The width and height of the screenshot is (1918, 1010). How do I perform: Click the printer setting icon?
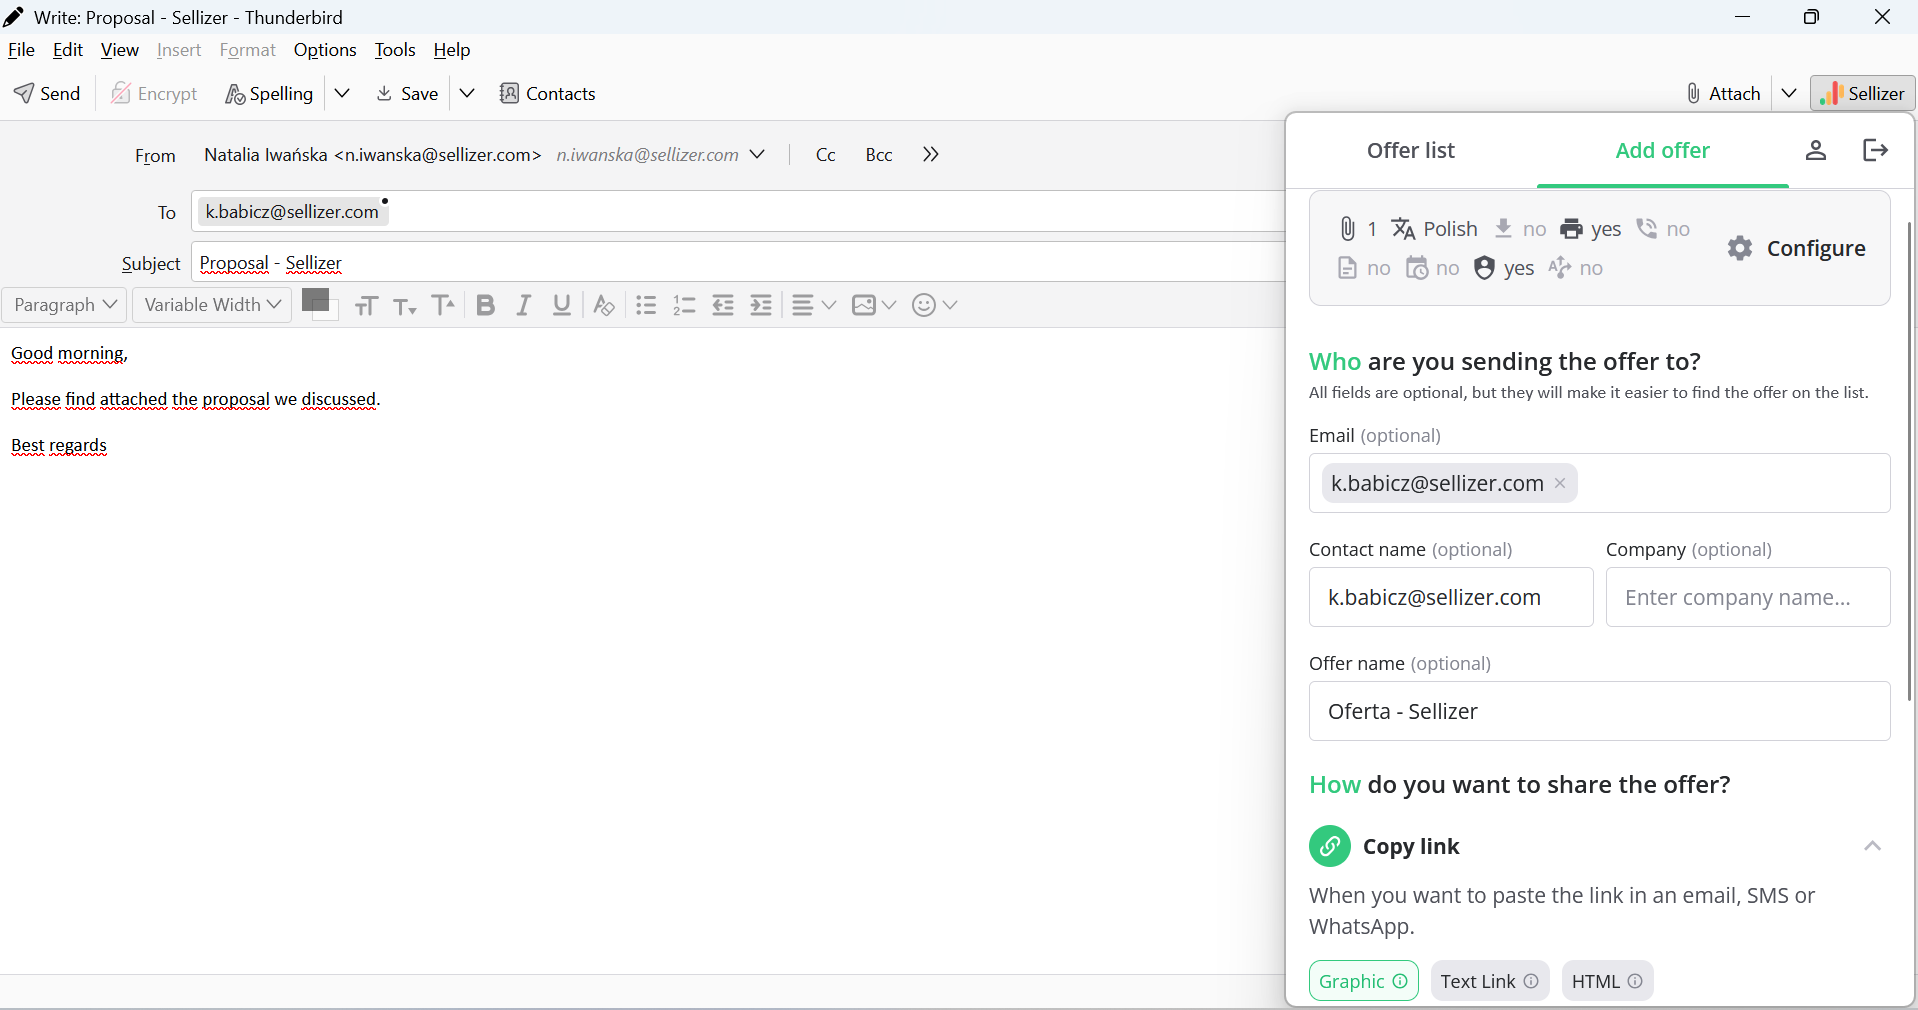[1571, 229]
